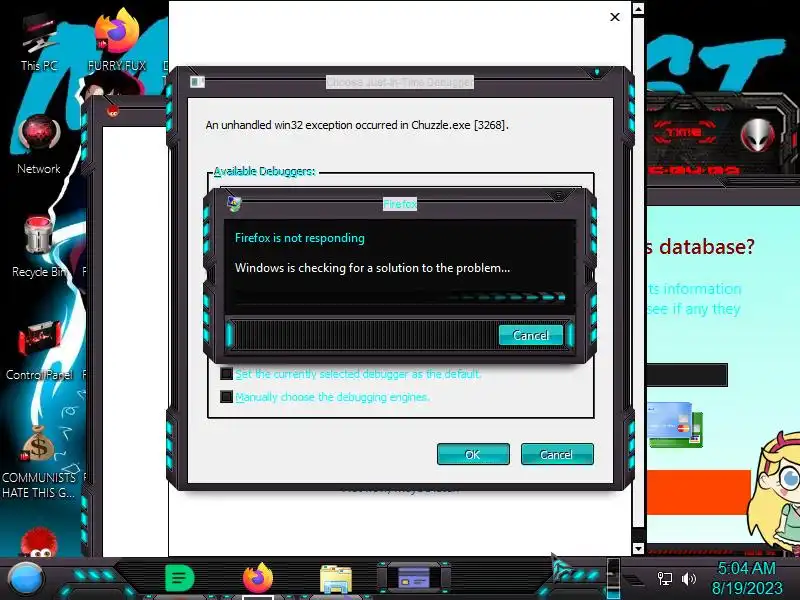Open the credit card app taskbar item
The image size is (800, 600).
coord(414,580)
